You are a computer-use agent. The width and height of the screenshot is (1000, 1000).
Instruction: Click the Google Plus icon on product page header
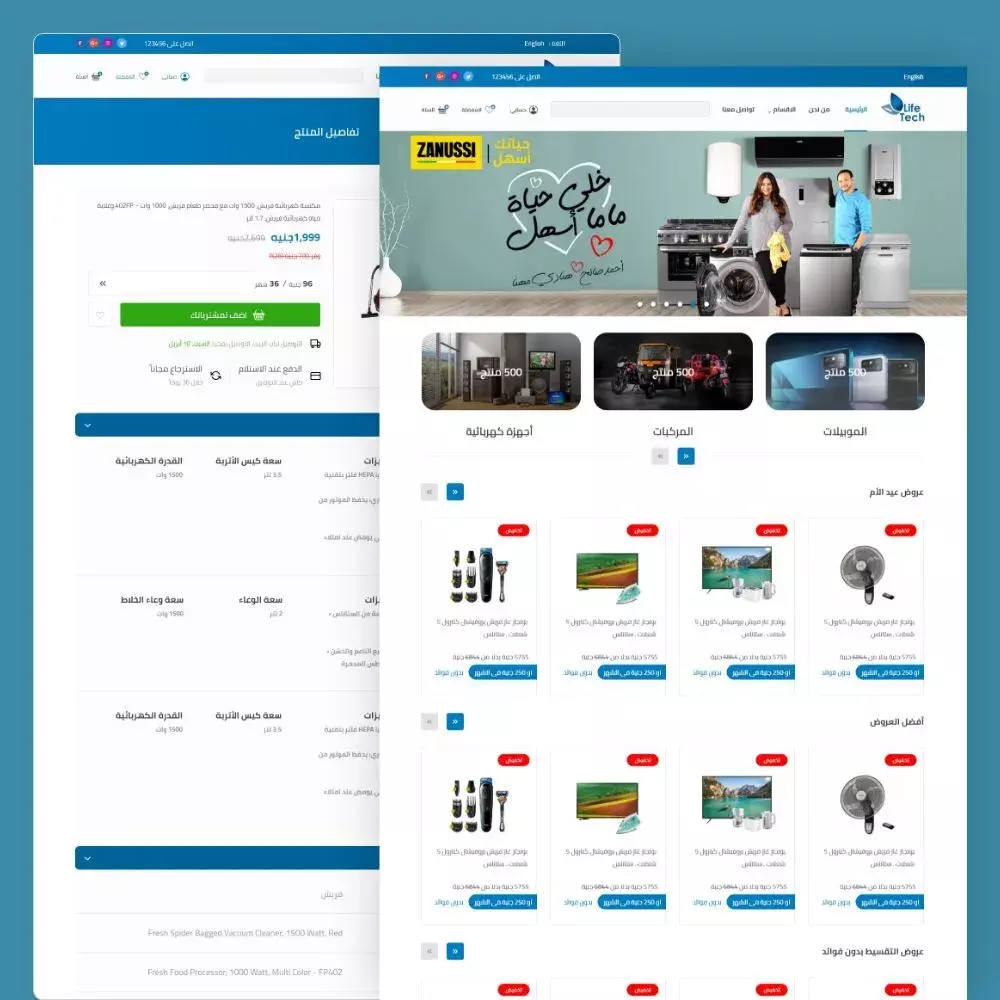tap(93, 44)
